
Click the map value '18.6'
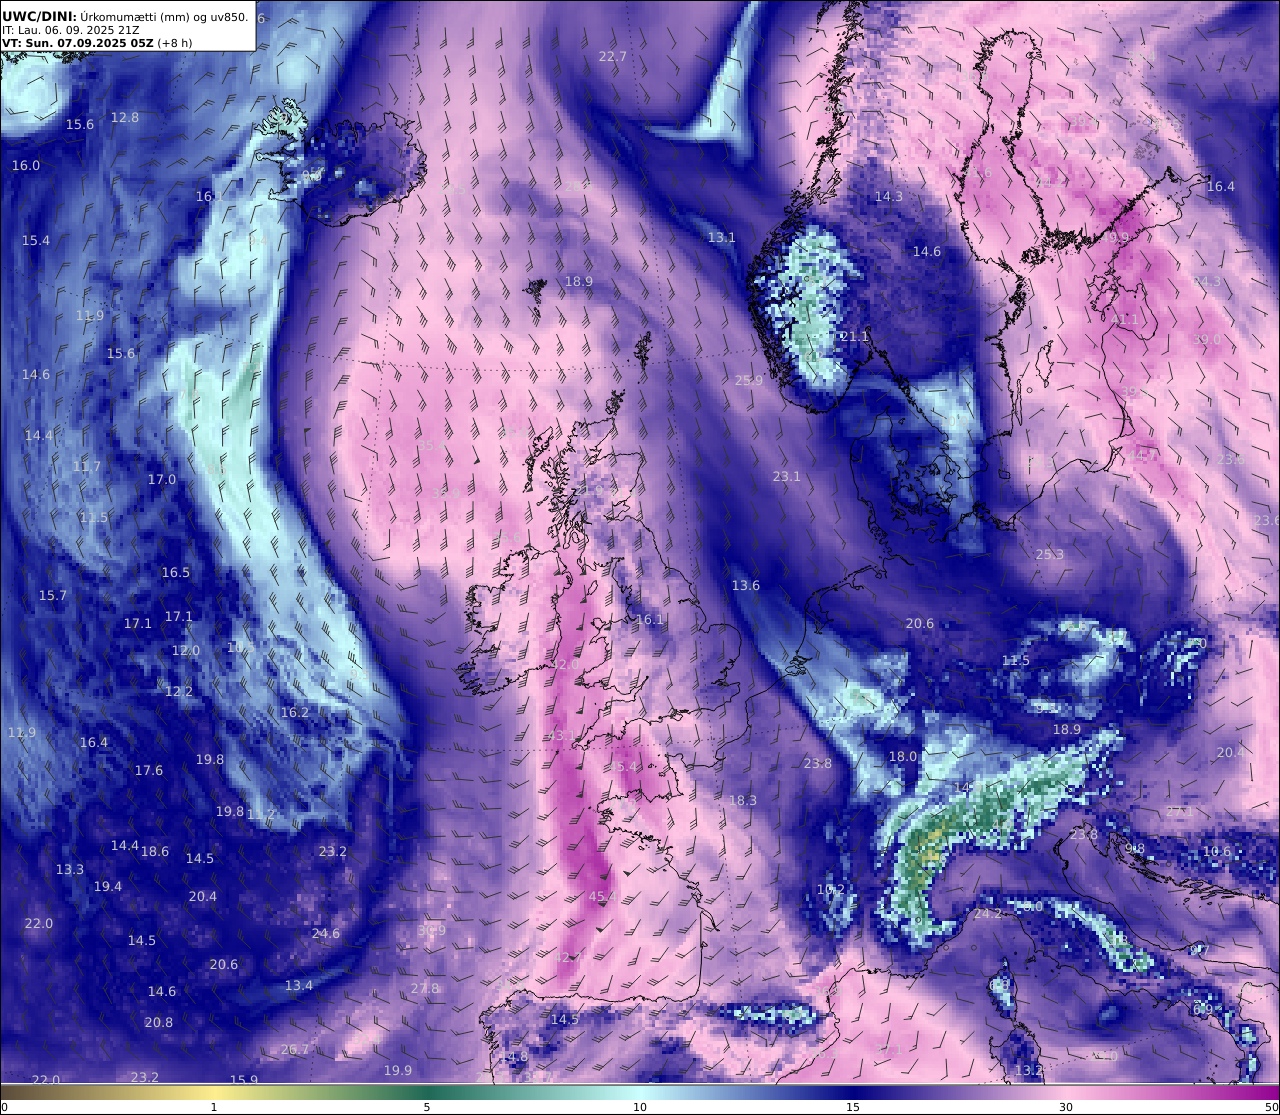(155, 852)
